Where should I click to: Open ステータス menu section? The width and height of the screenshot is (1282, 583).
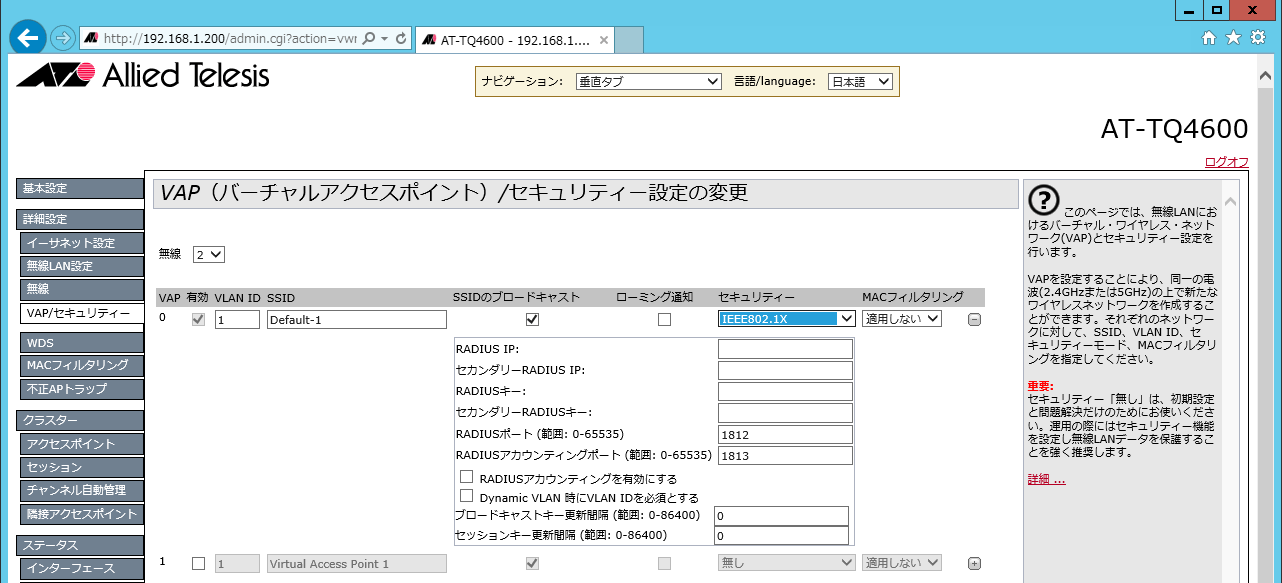[80, 546]
